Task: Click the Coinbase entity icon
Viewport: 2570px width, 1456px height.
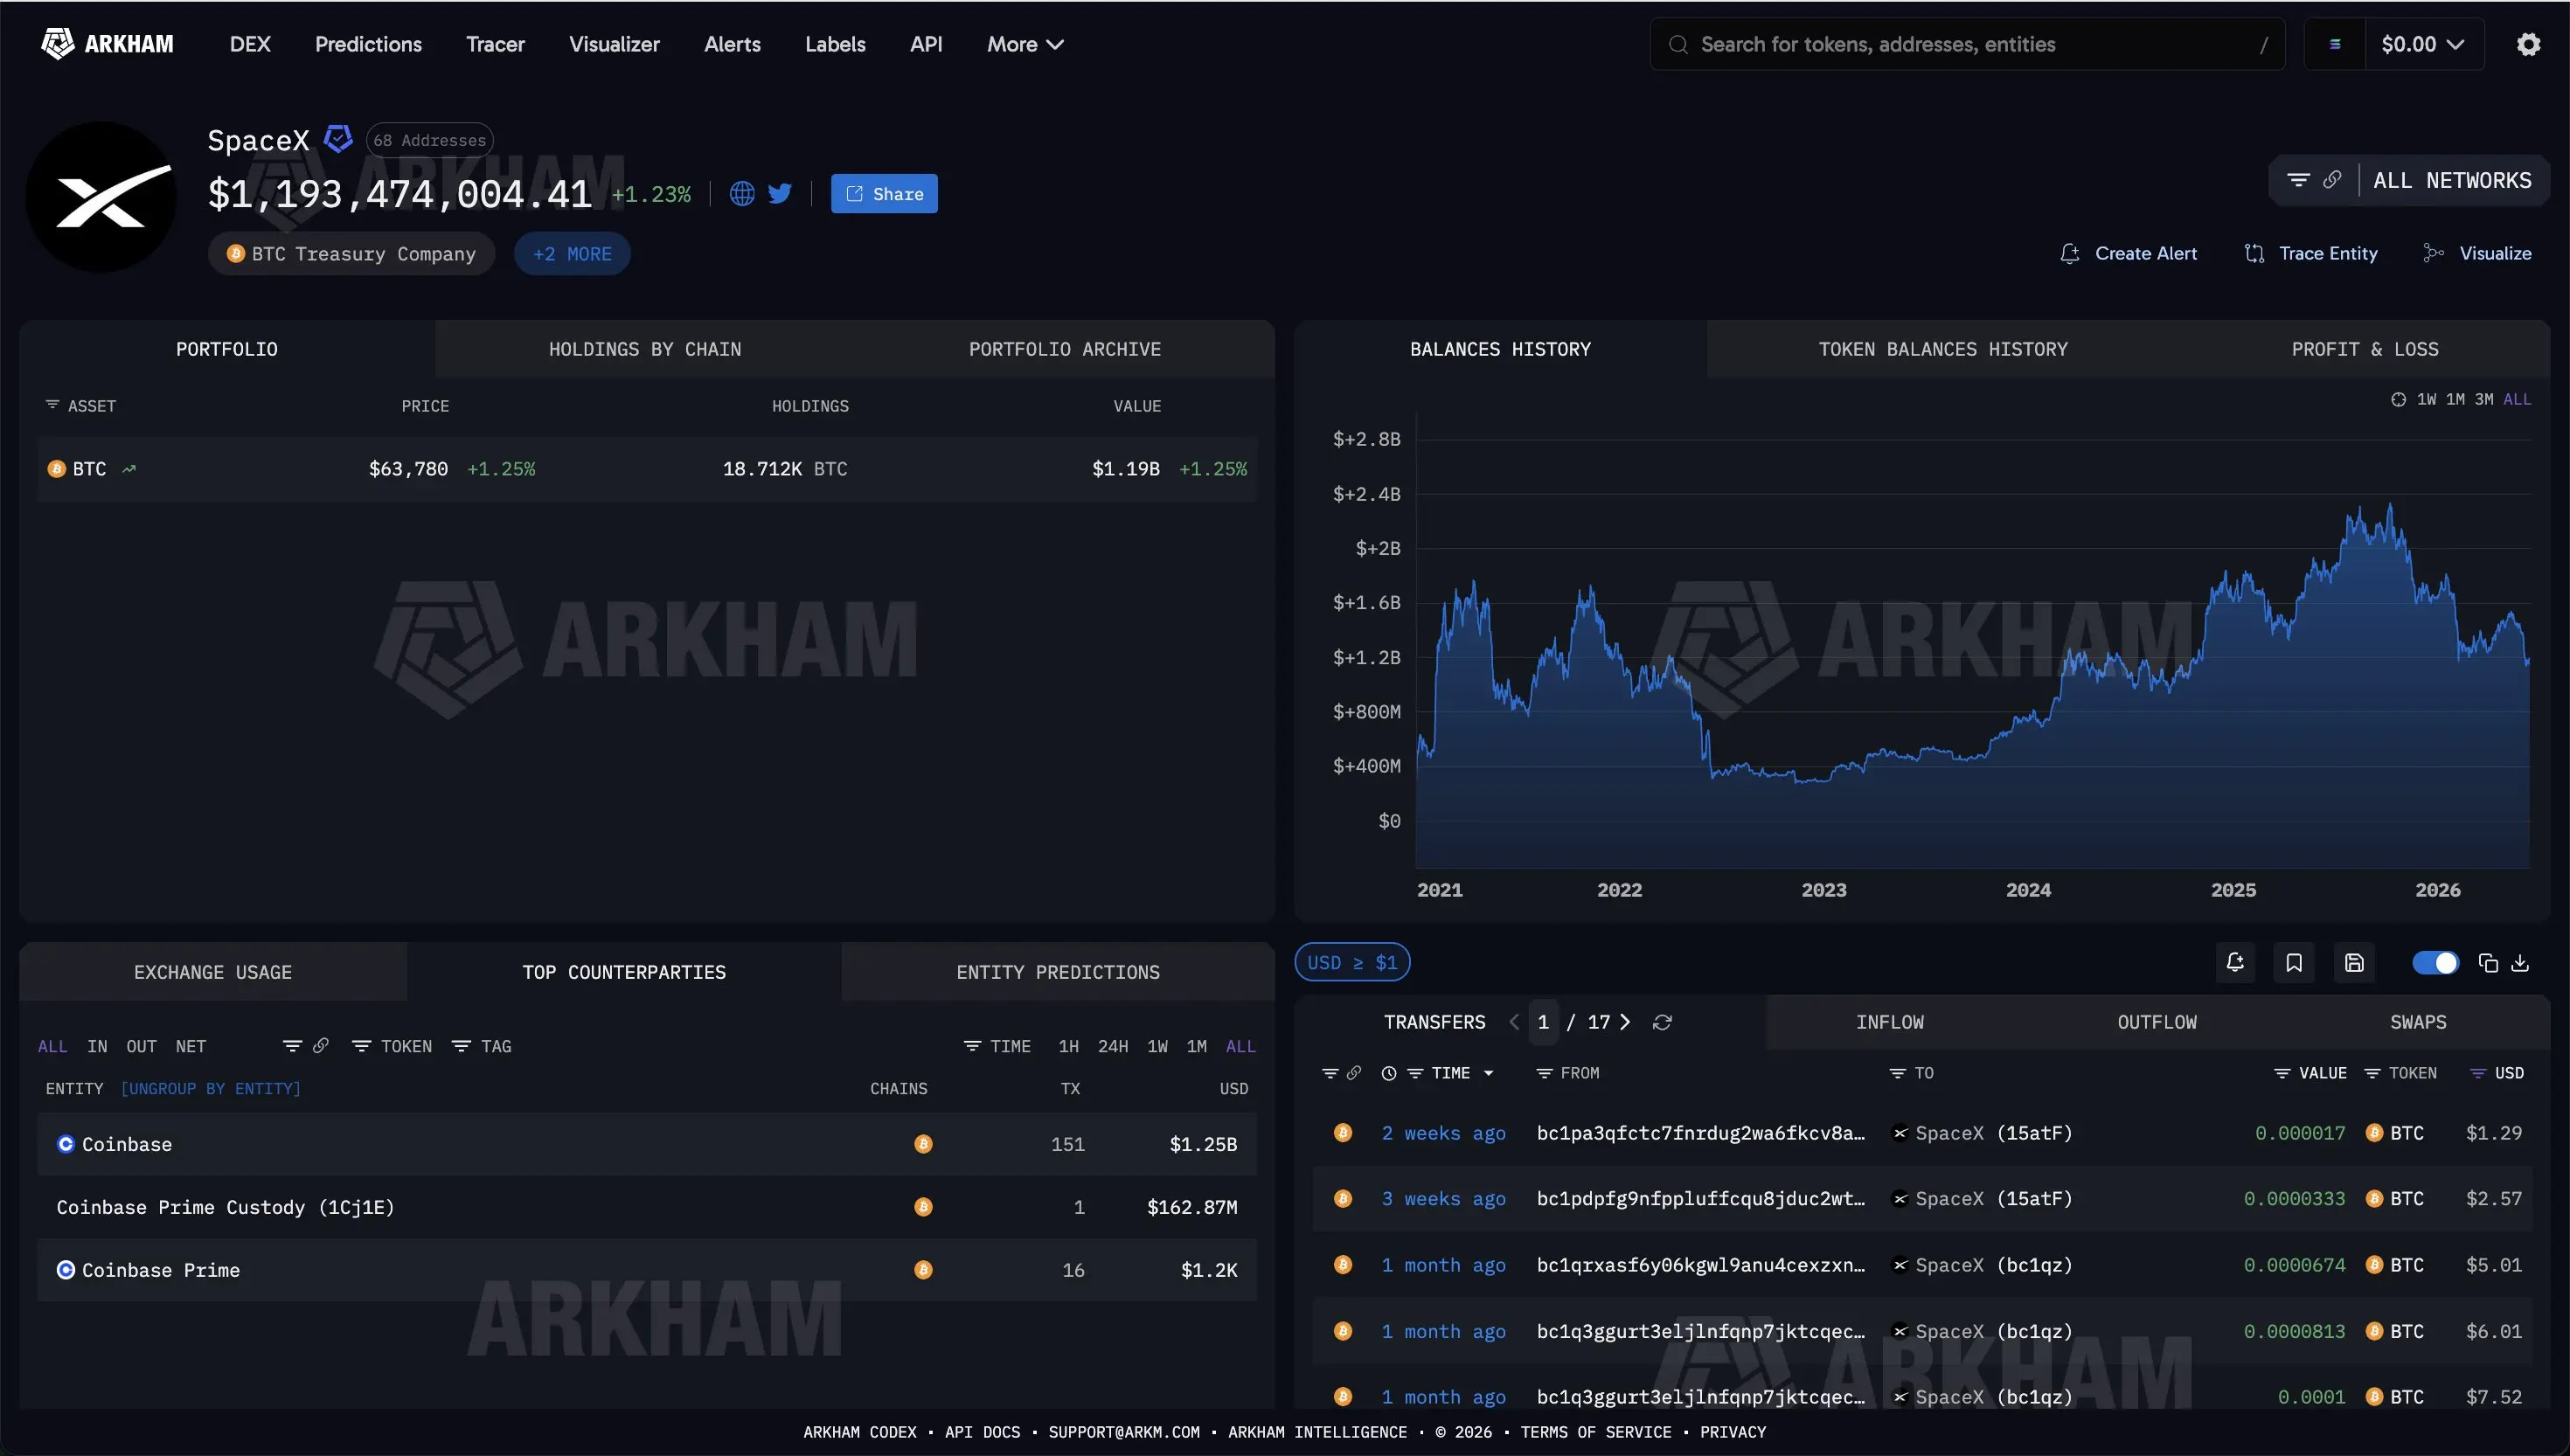Action: click(66, 1144)
